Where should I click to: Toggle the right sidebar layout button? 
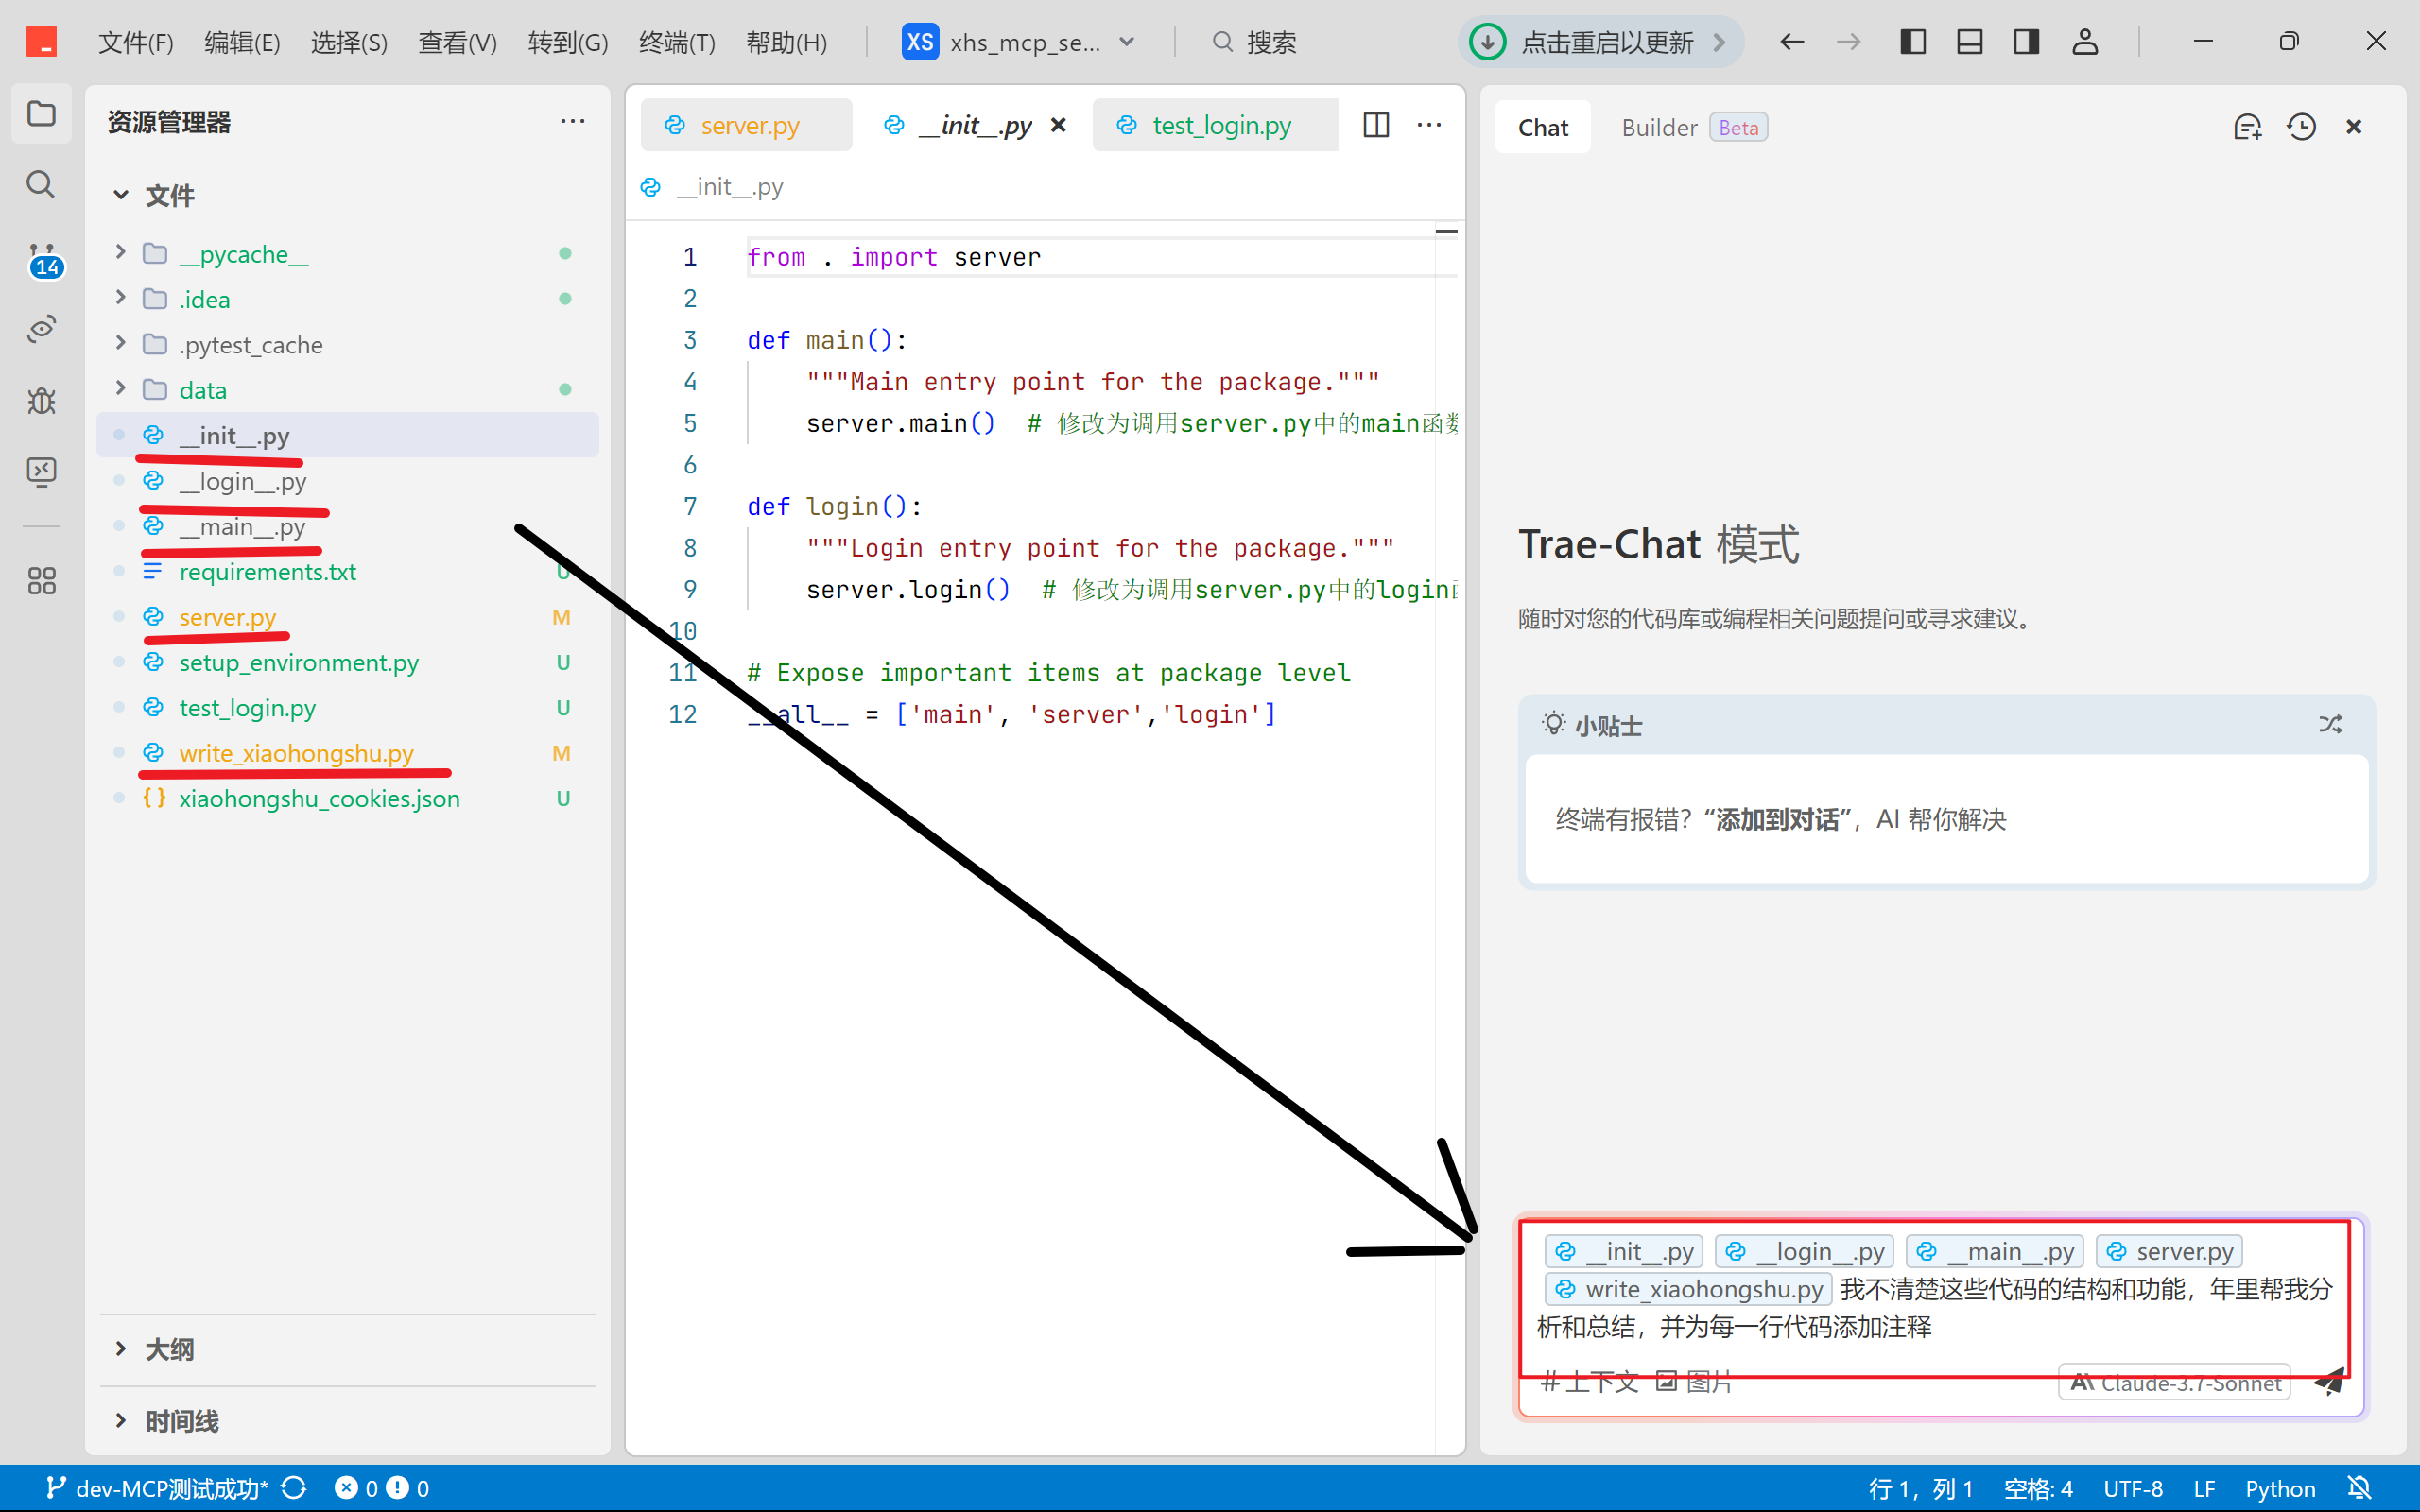tap(2026, 42)
